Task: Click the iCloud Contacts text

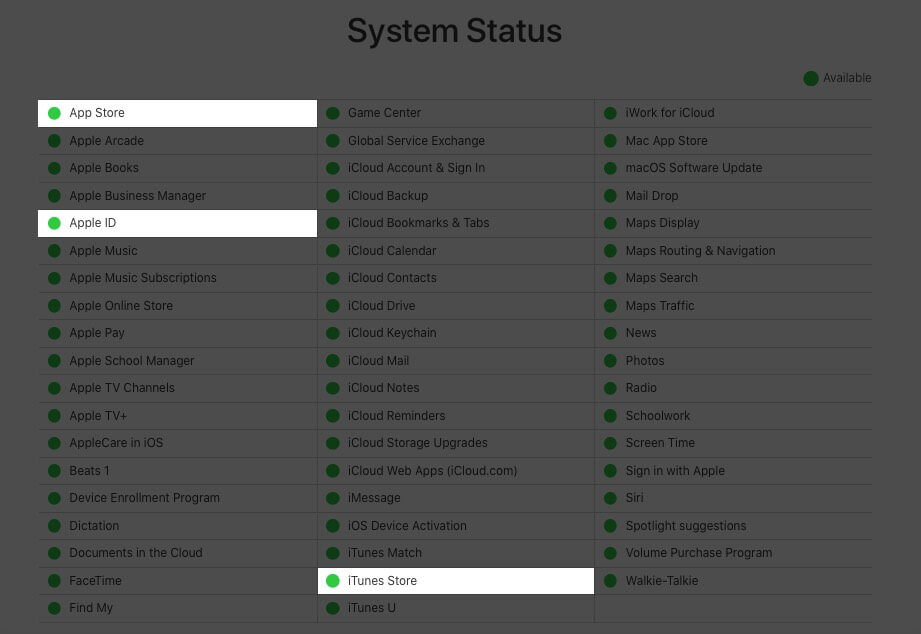Action: click(x=392, y=278)
